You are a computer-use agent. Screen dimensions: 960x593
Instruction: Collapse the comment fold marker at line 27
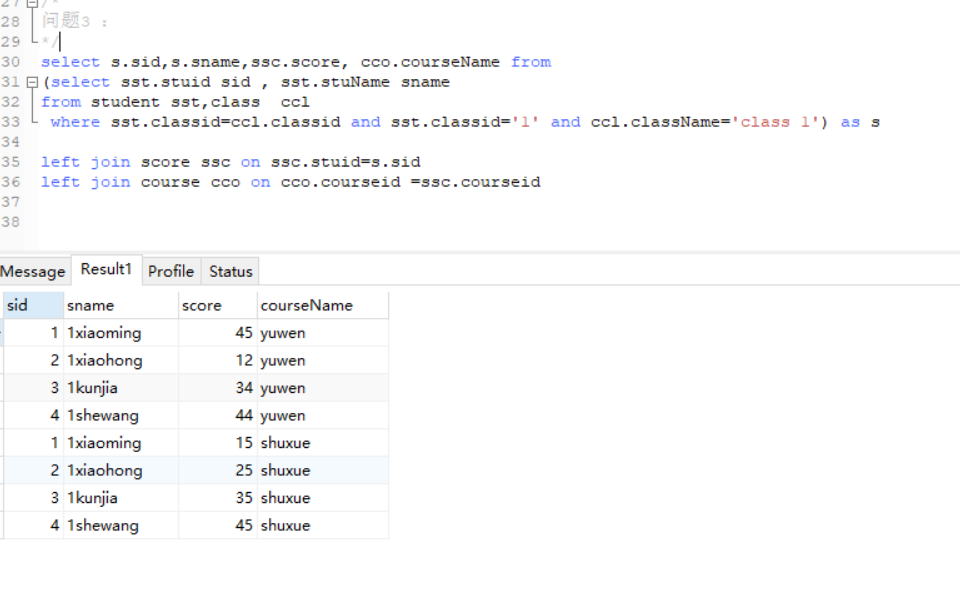point(32,2)
